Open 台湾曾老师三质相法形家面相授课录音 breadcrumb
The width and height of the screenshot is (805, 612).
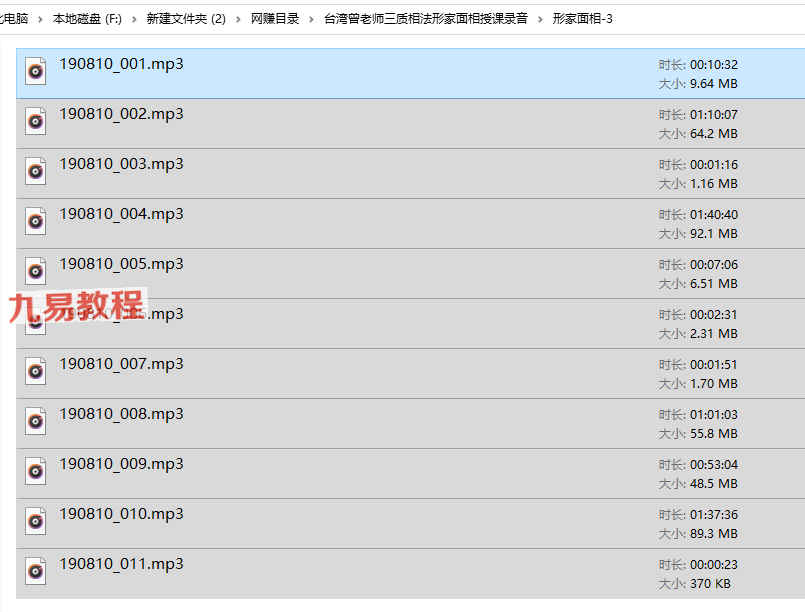point(426,19)
